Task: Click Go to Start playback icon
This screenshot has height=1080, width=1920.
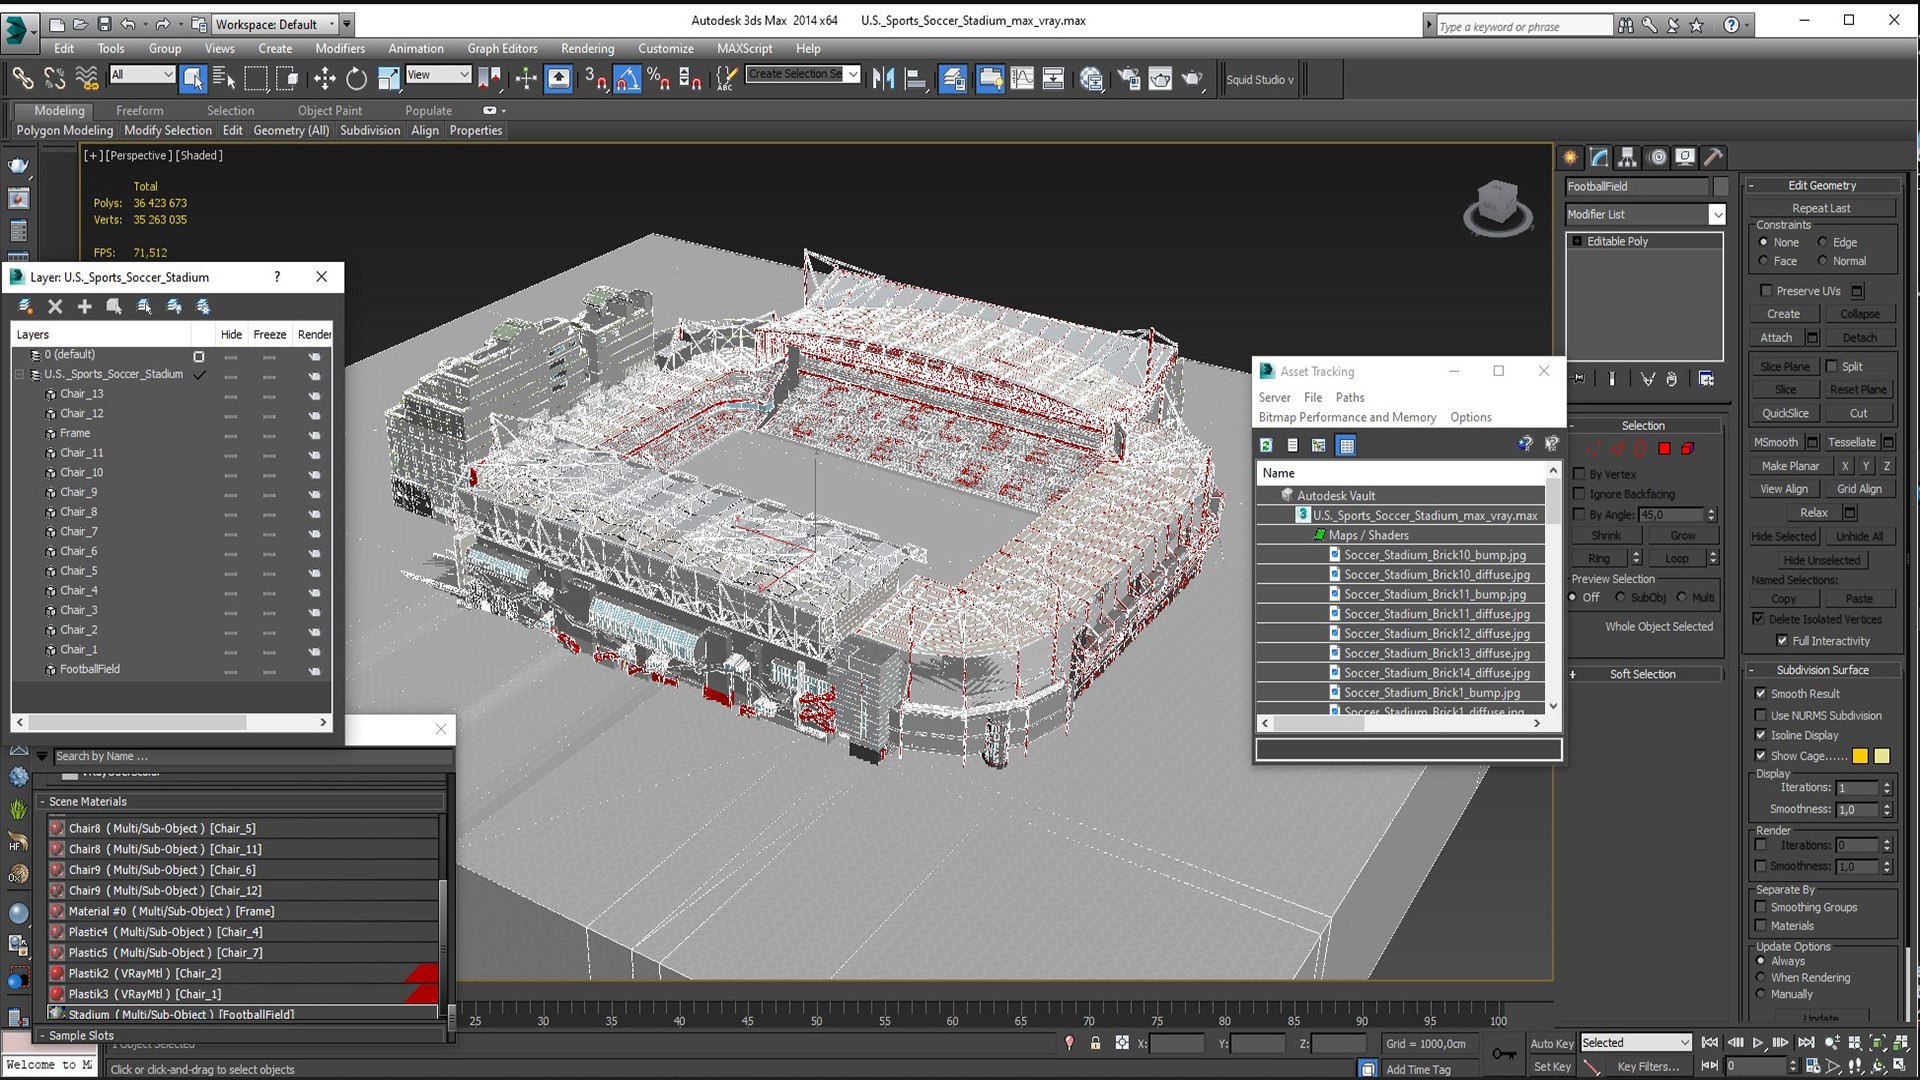Action: pyautogui.click(x=1709, y=1043)
